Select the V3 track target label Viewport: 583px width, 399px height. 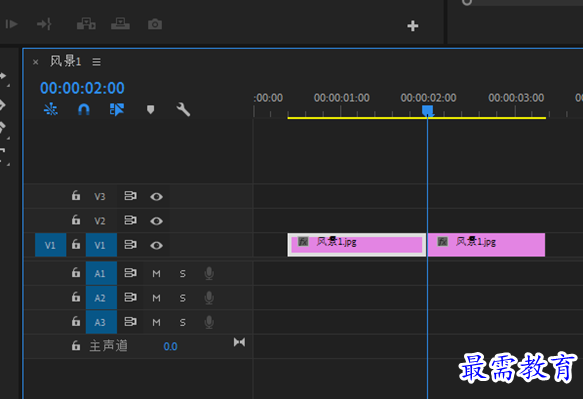click(100, 196)
